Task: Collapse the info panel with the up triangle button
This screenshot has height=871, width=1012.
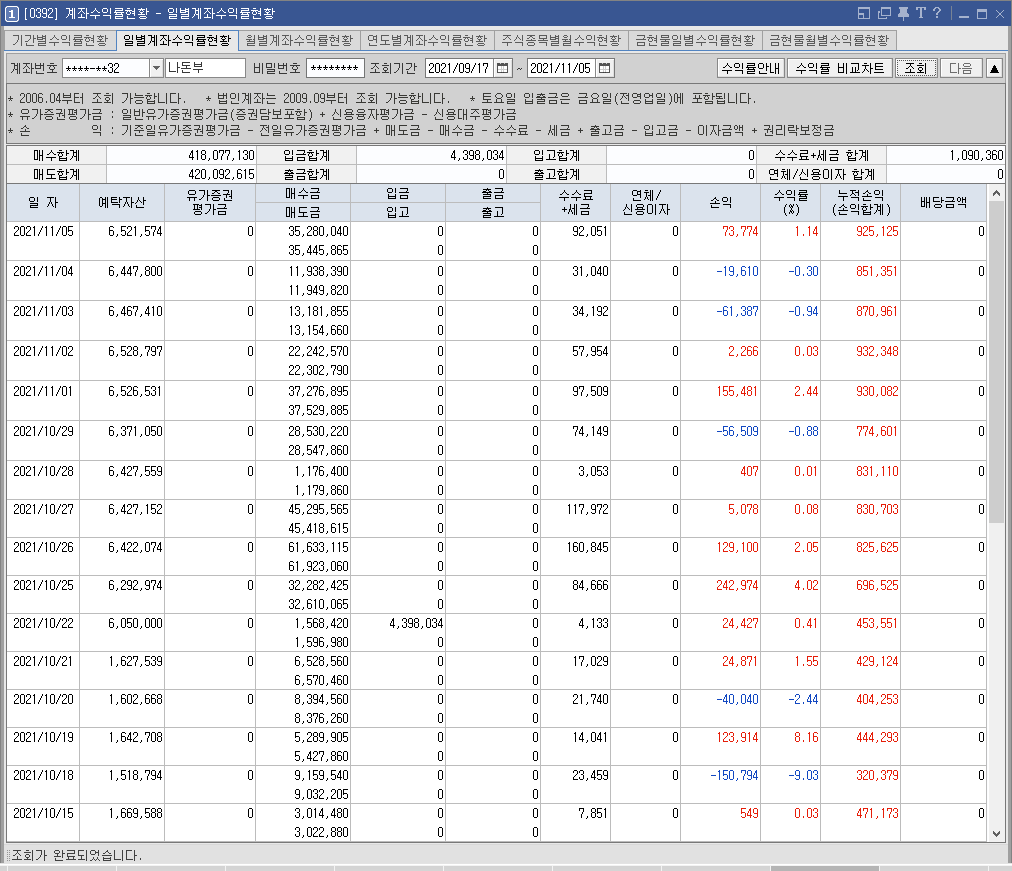Action: [995, 68]
